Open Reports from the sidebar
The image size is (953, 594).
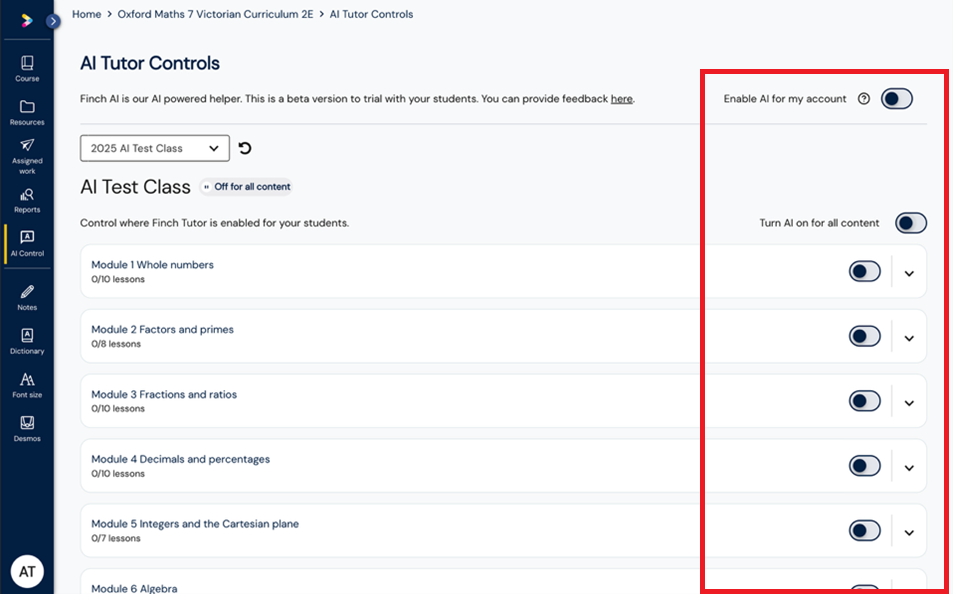point(27,201)
